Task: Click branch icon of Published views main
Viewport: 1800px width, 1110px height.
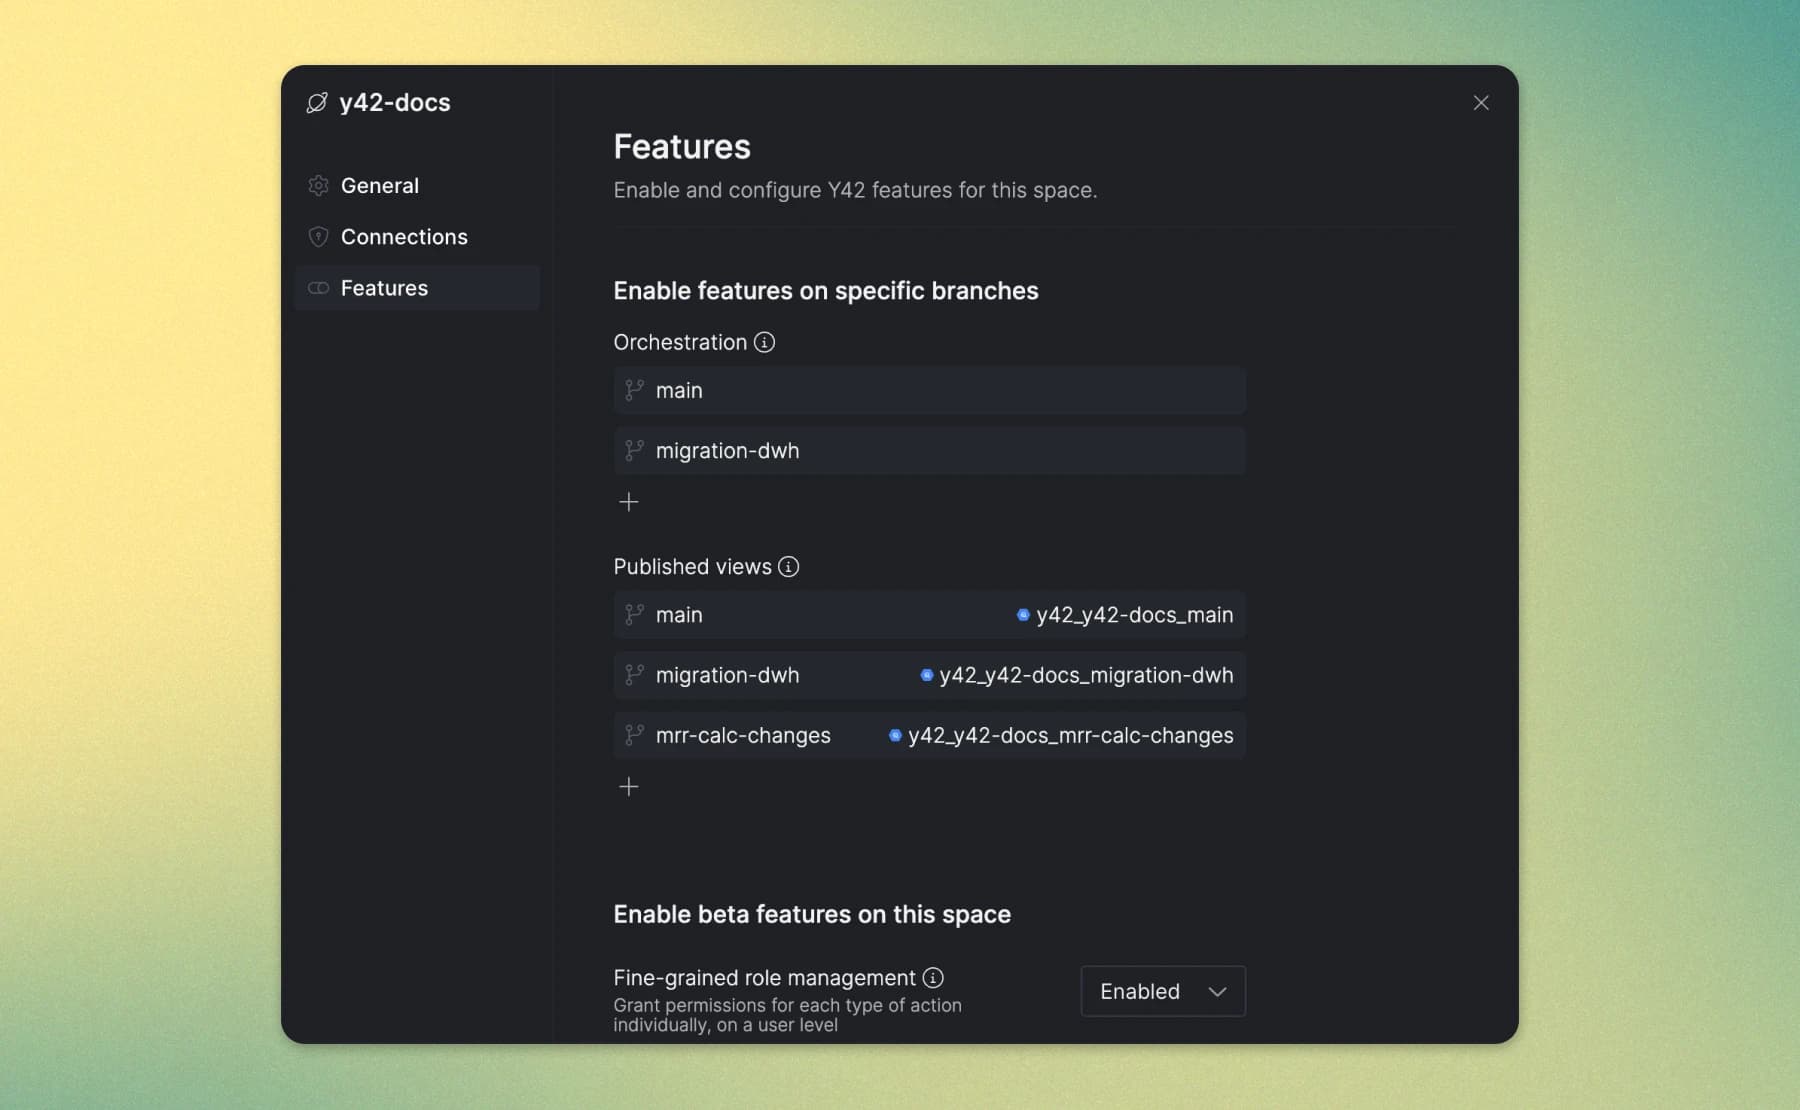Action: pyautogui.click(x=634, y=615)
